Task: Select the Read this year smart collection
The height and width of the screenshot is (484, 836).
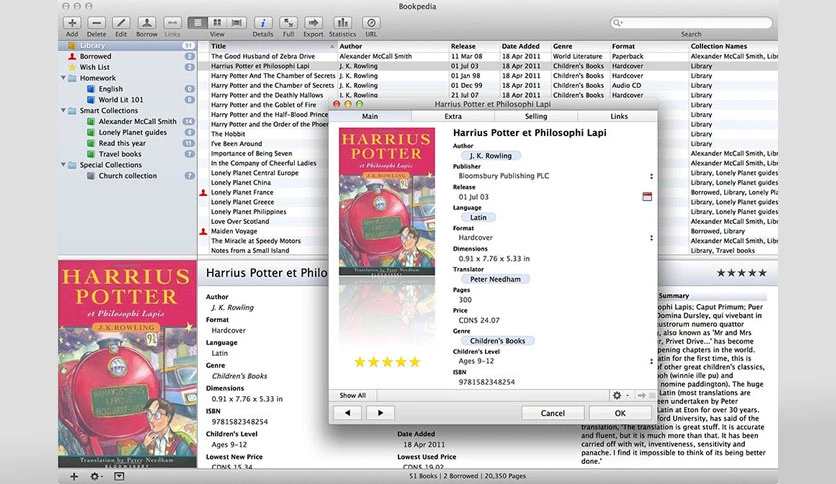Action: pos(127,143)
